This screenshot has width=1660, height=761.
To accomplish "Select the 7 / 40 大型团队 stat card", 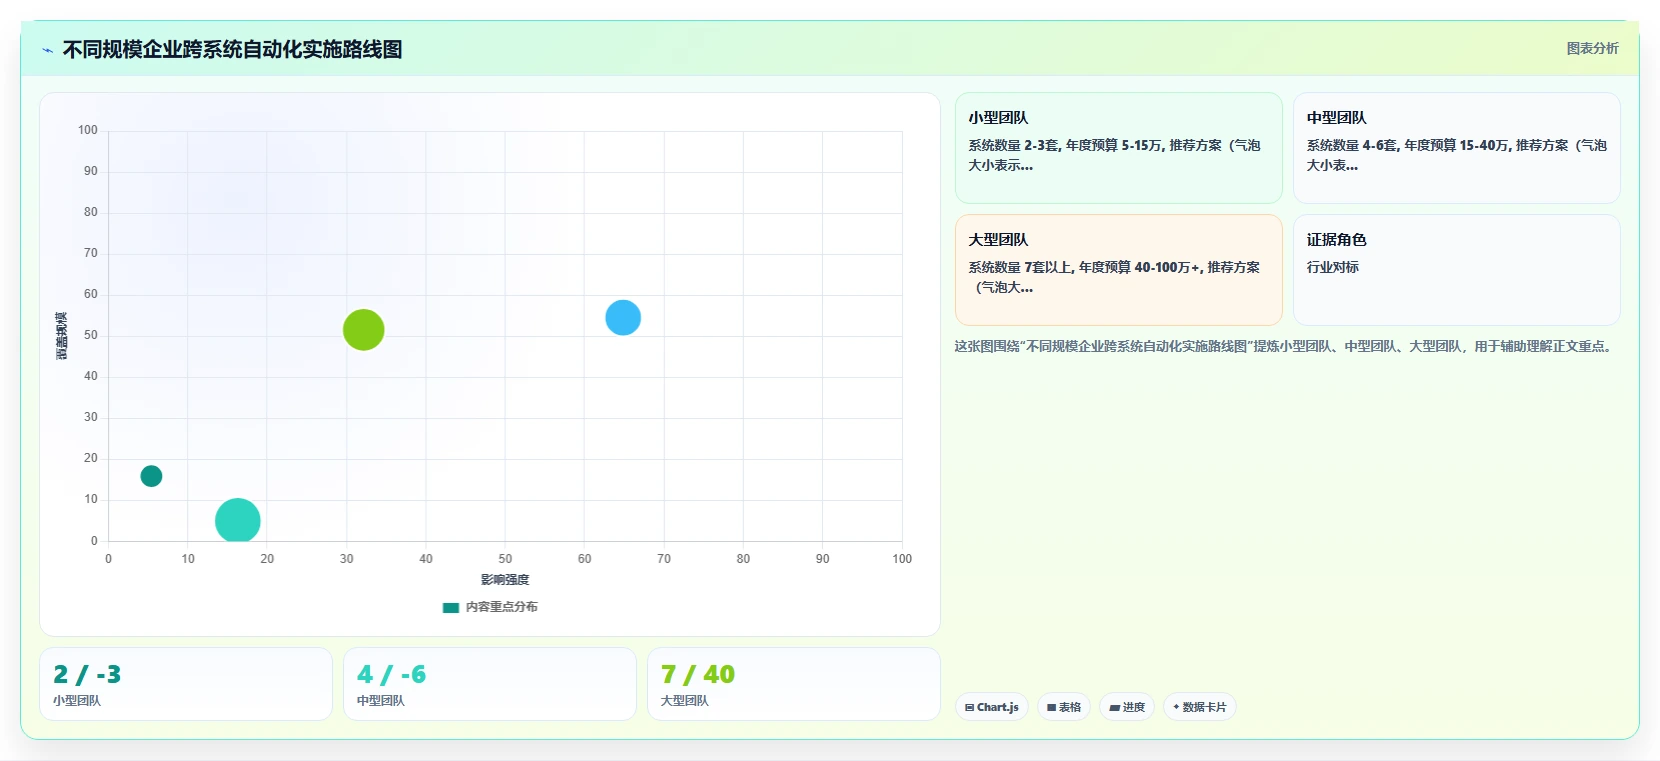I will tap(794, 684).
